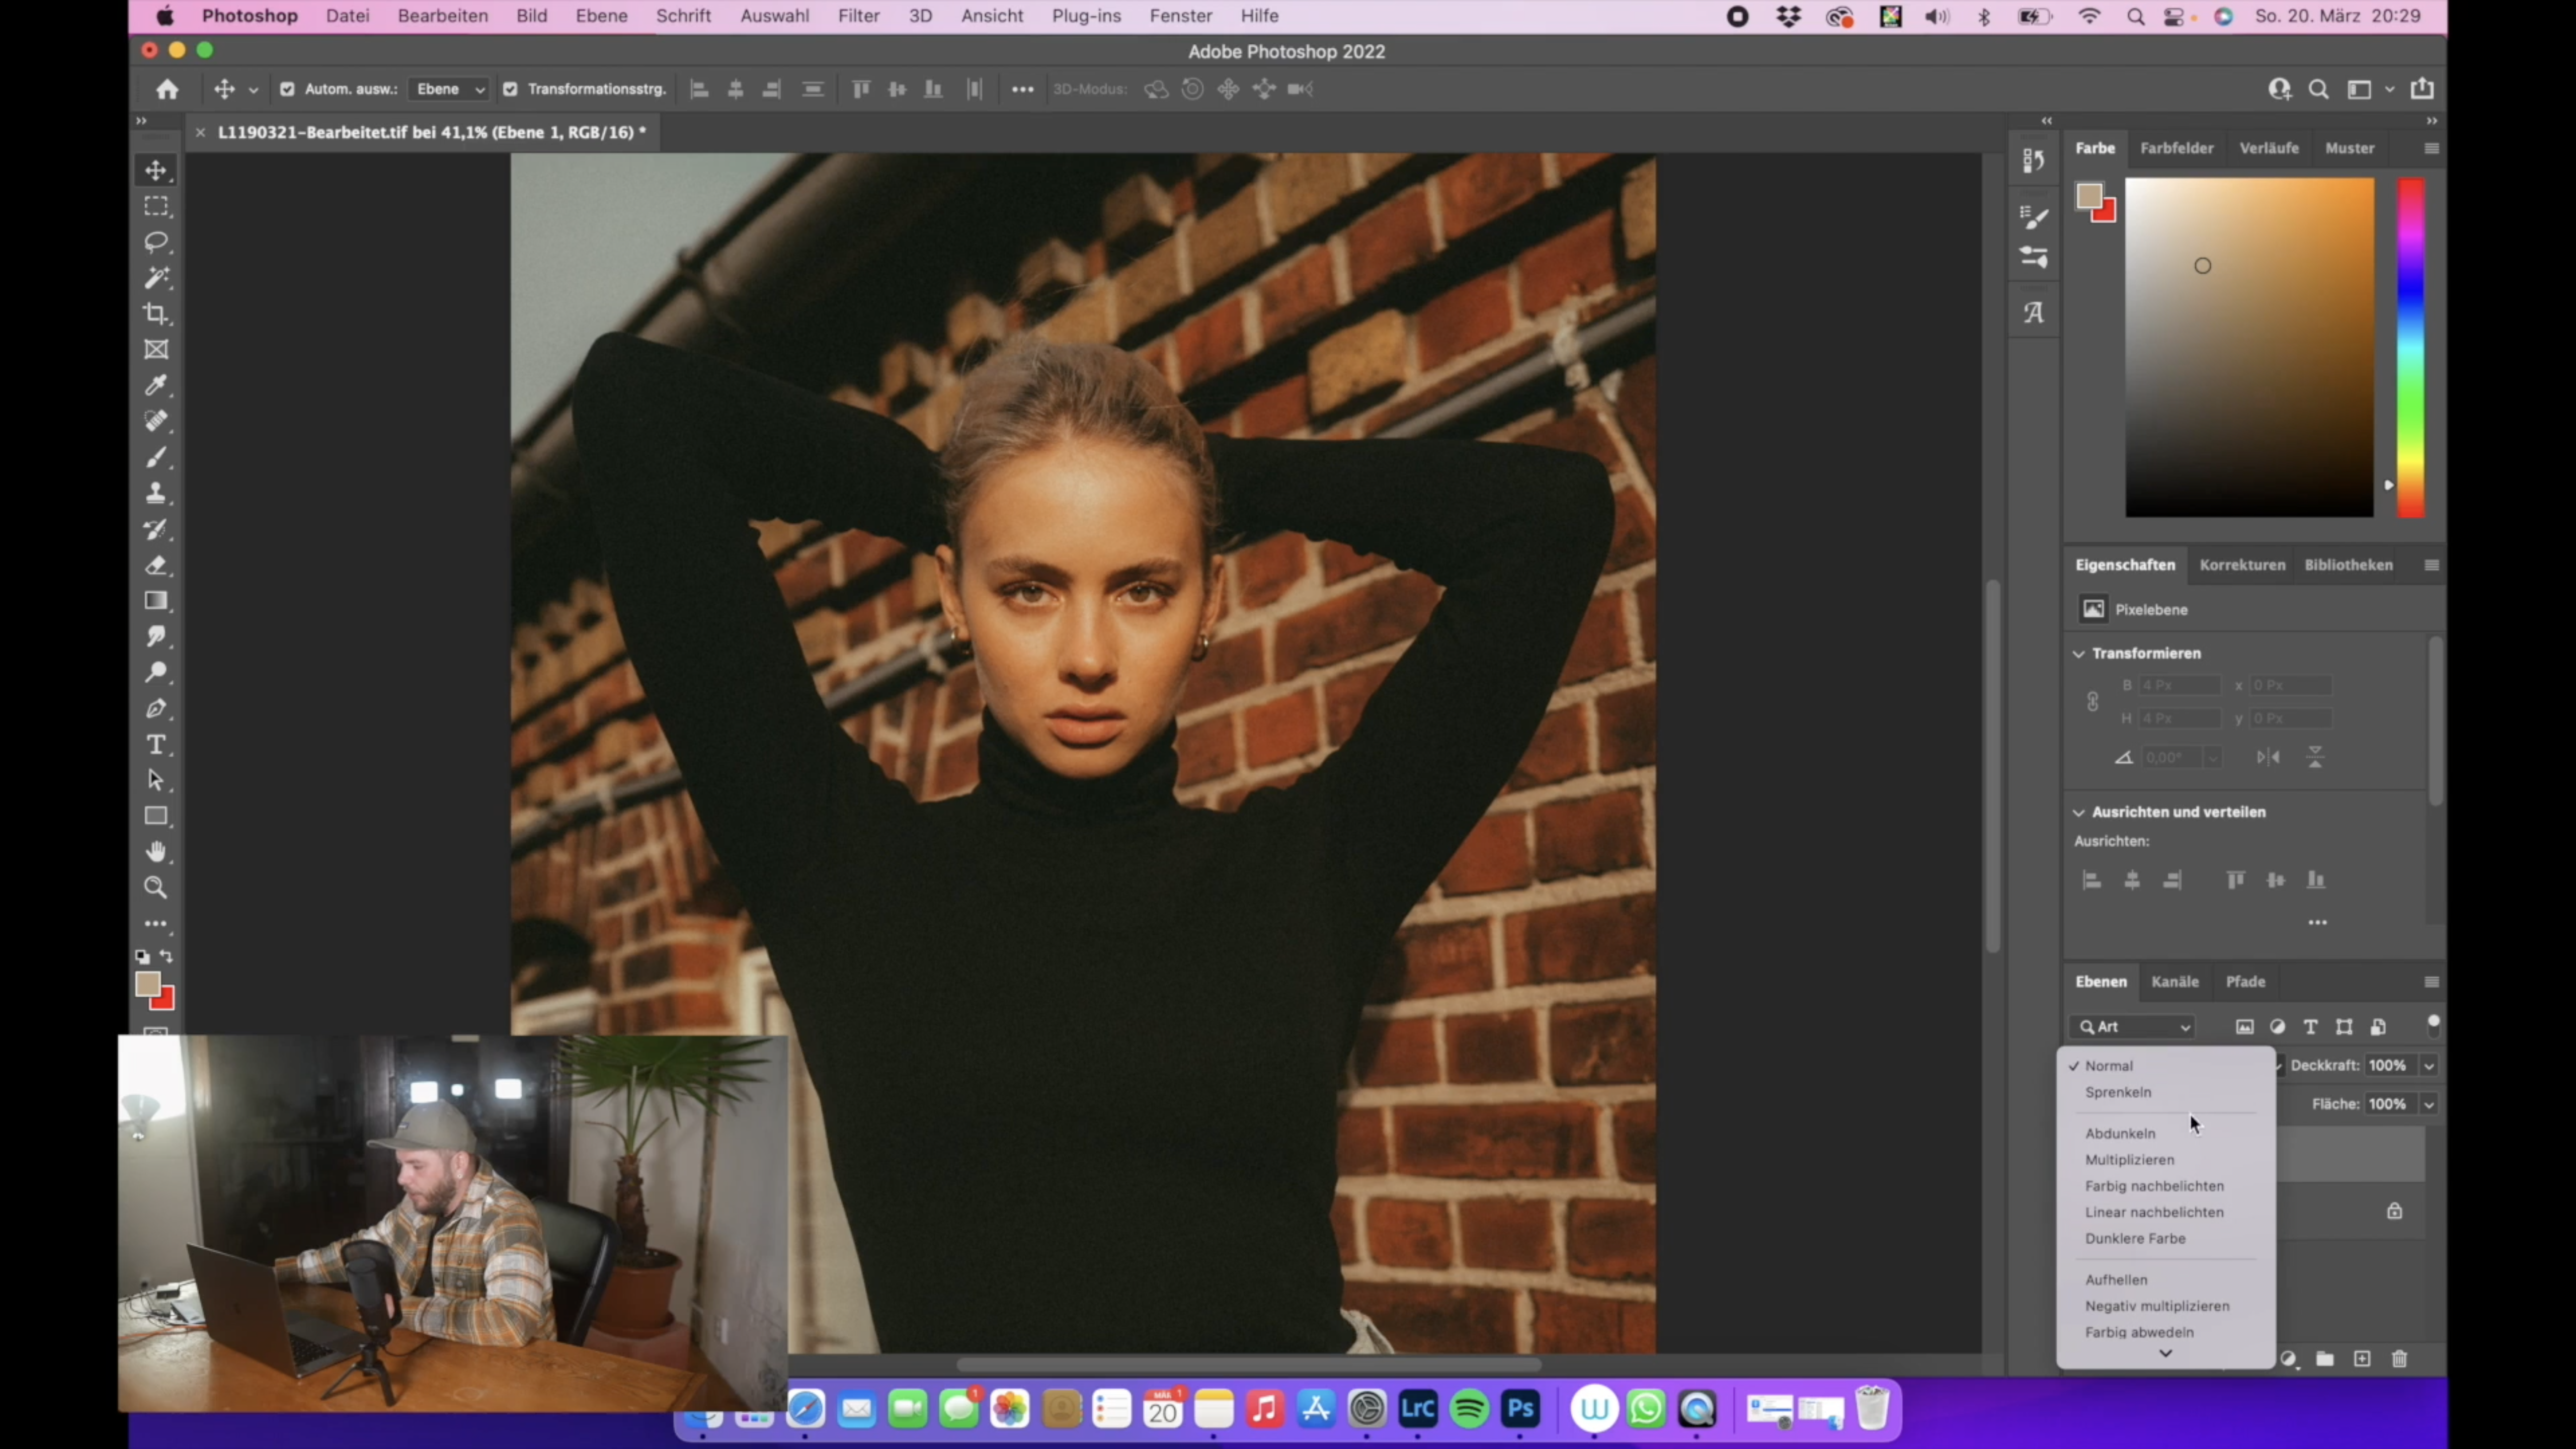Click the new layer plus icon
Viewport: 2576px width, 1449px height.
coord(2362,1359)
